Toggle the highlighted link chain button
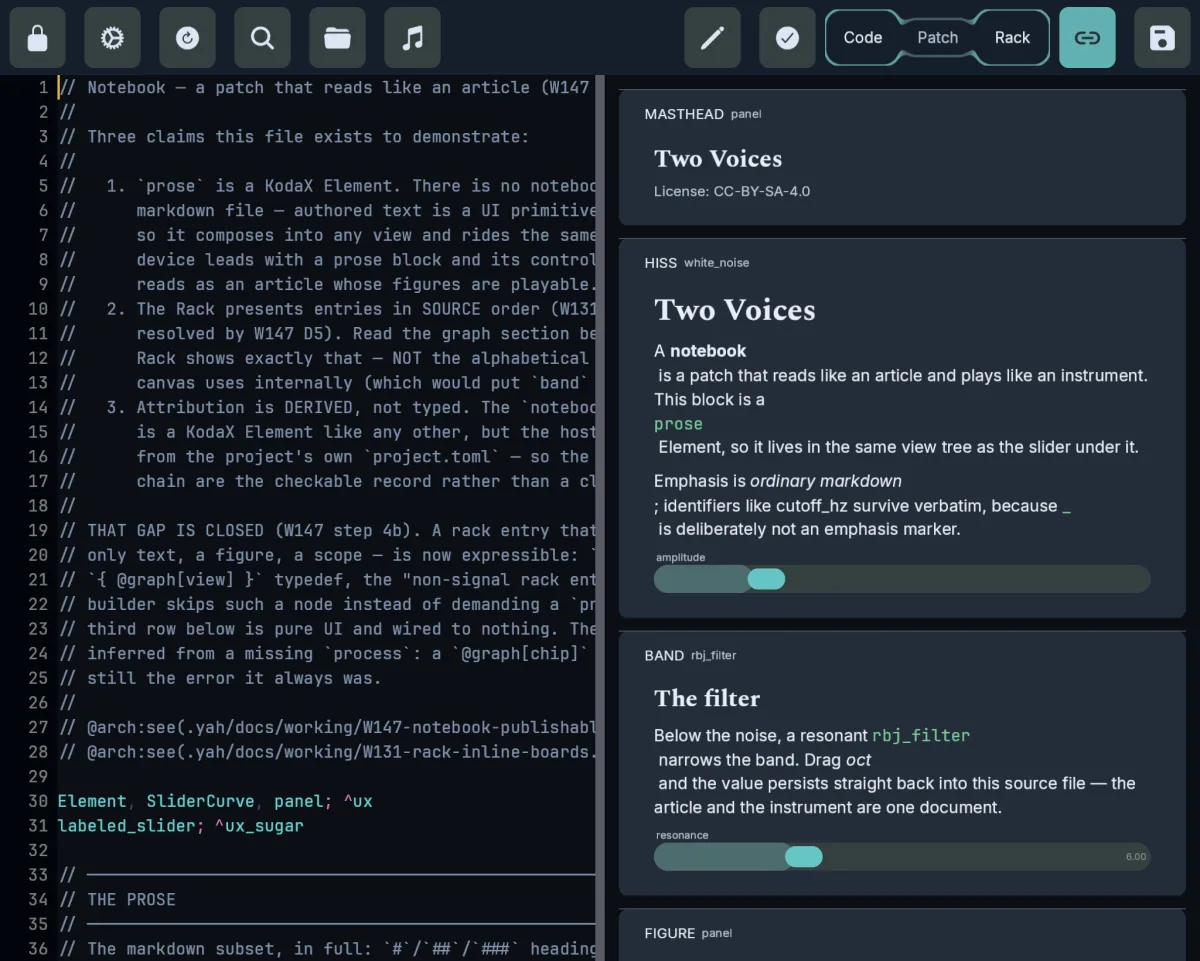This screenshot has height=961, width=1200. [x=1087, y=38]
